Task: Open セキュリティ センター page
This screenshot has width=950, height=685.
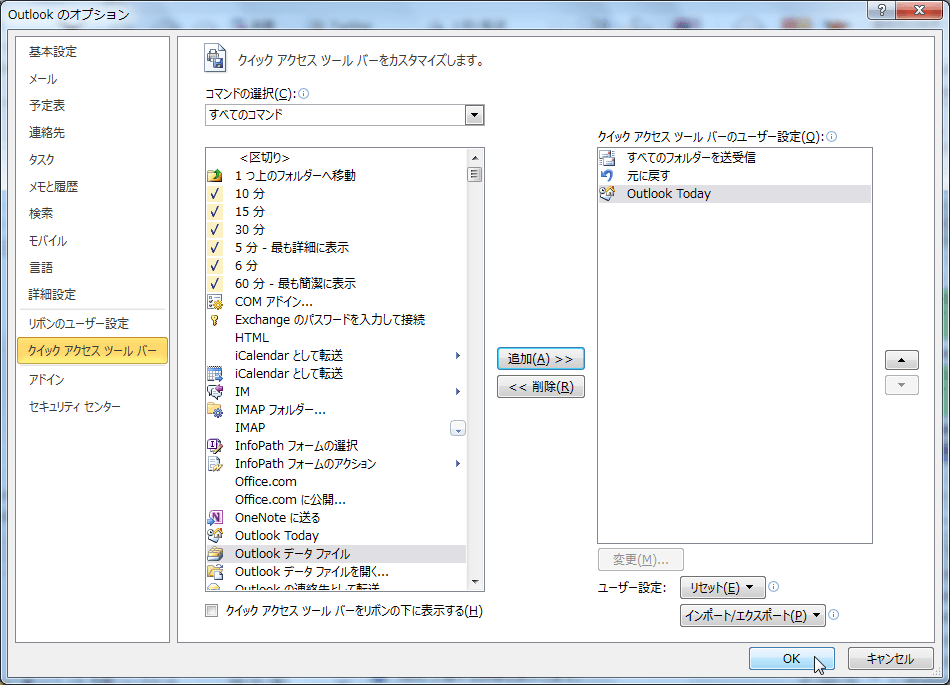Action: click(x=75, y=407)
